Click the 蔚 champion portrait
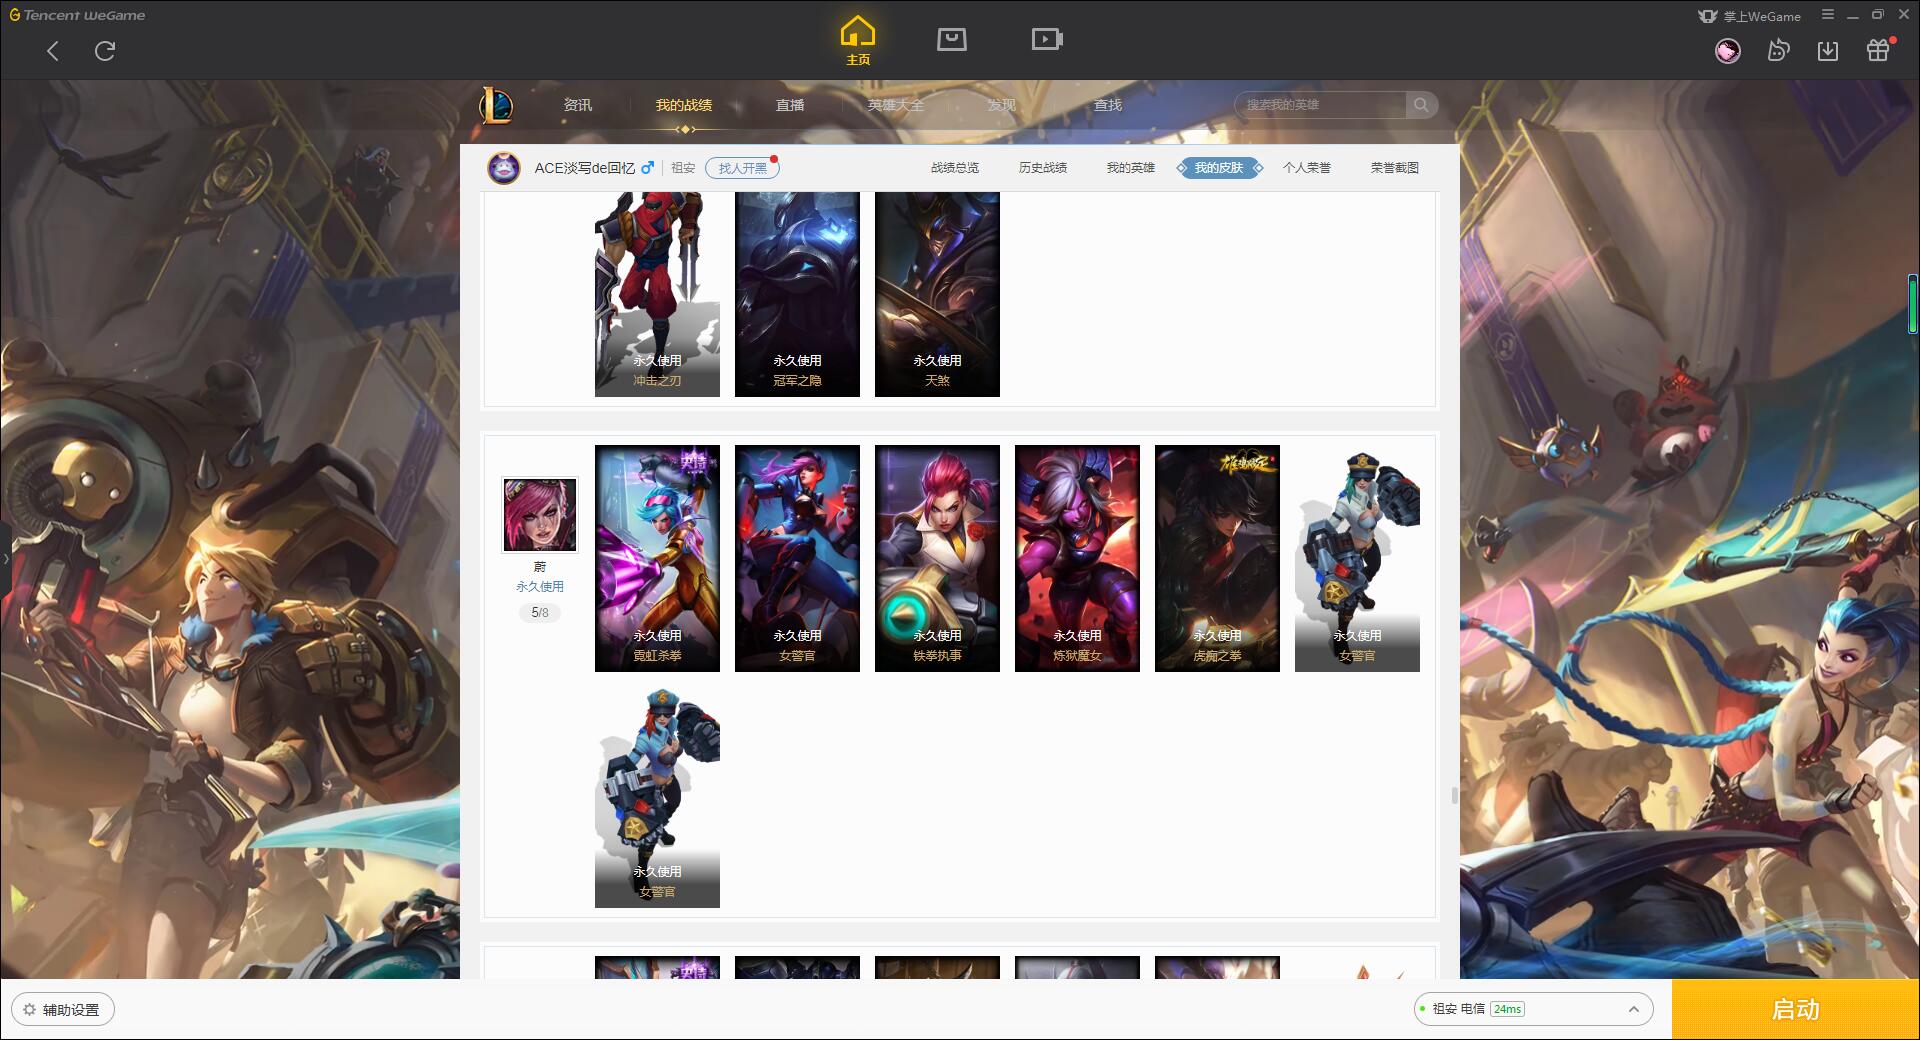1920x1040 pixels. point(540,514)
